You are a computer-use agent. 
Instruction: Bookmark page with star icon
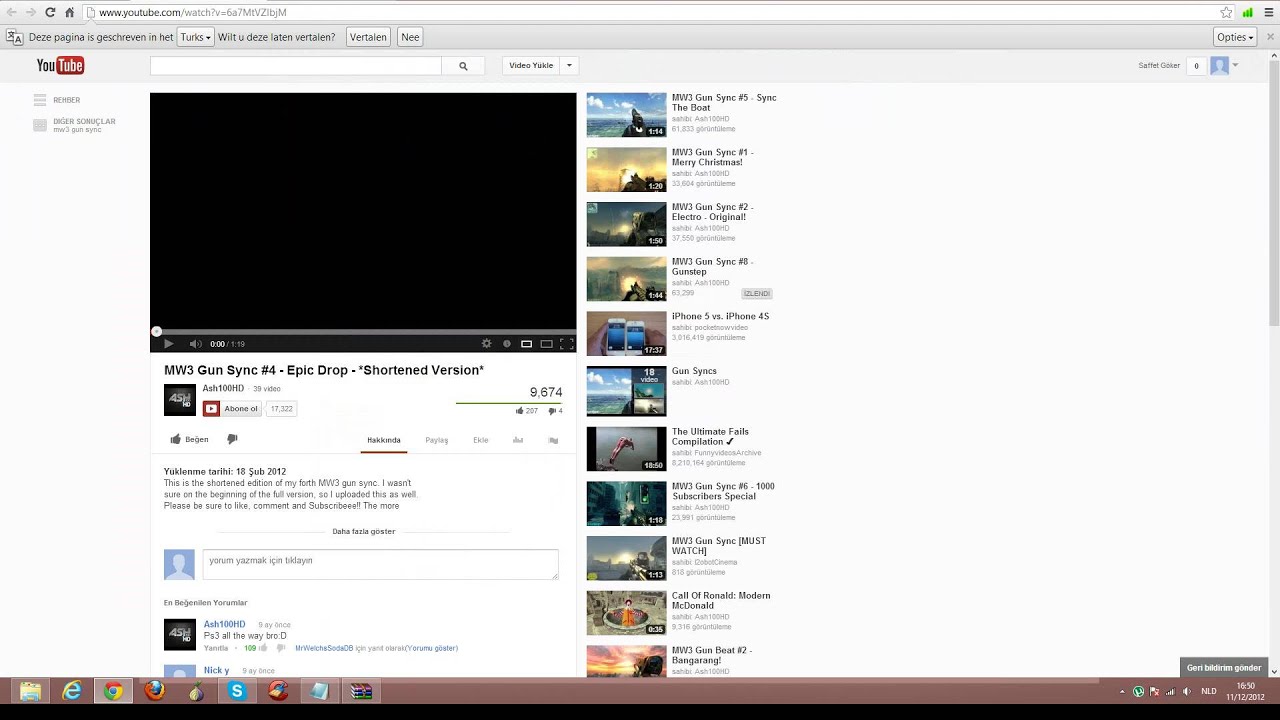(1226, 12)
